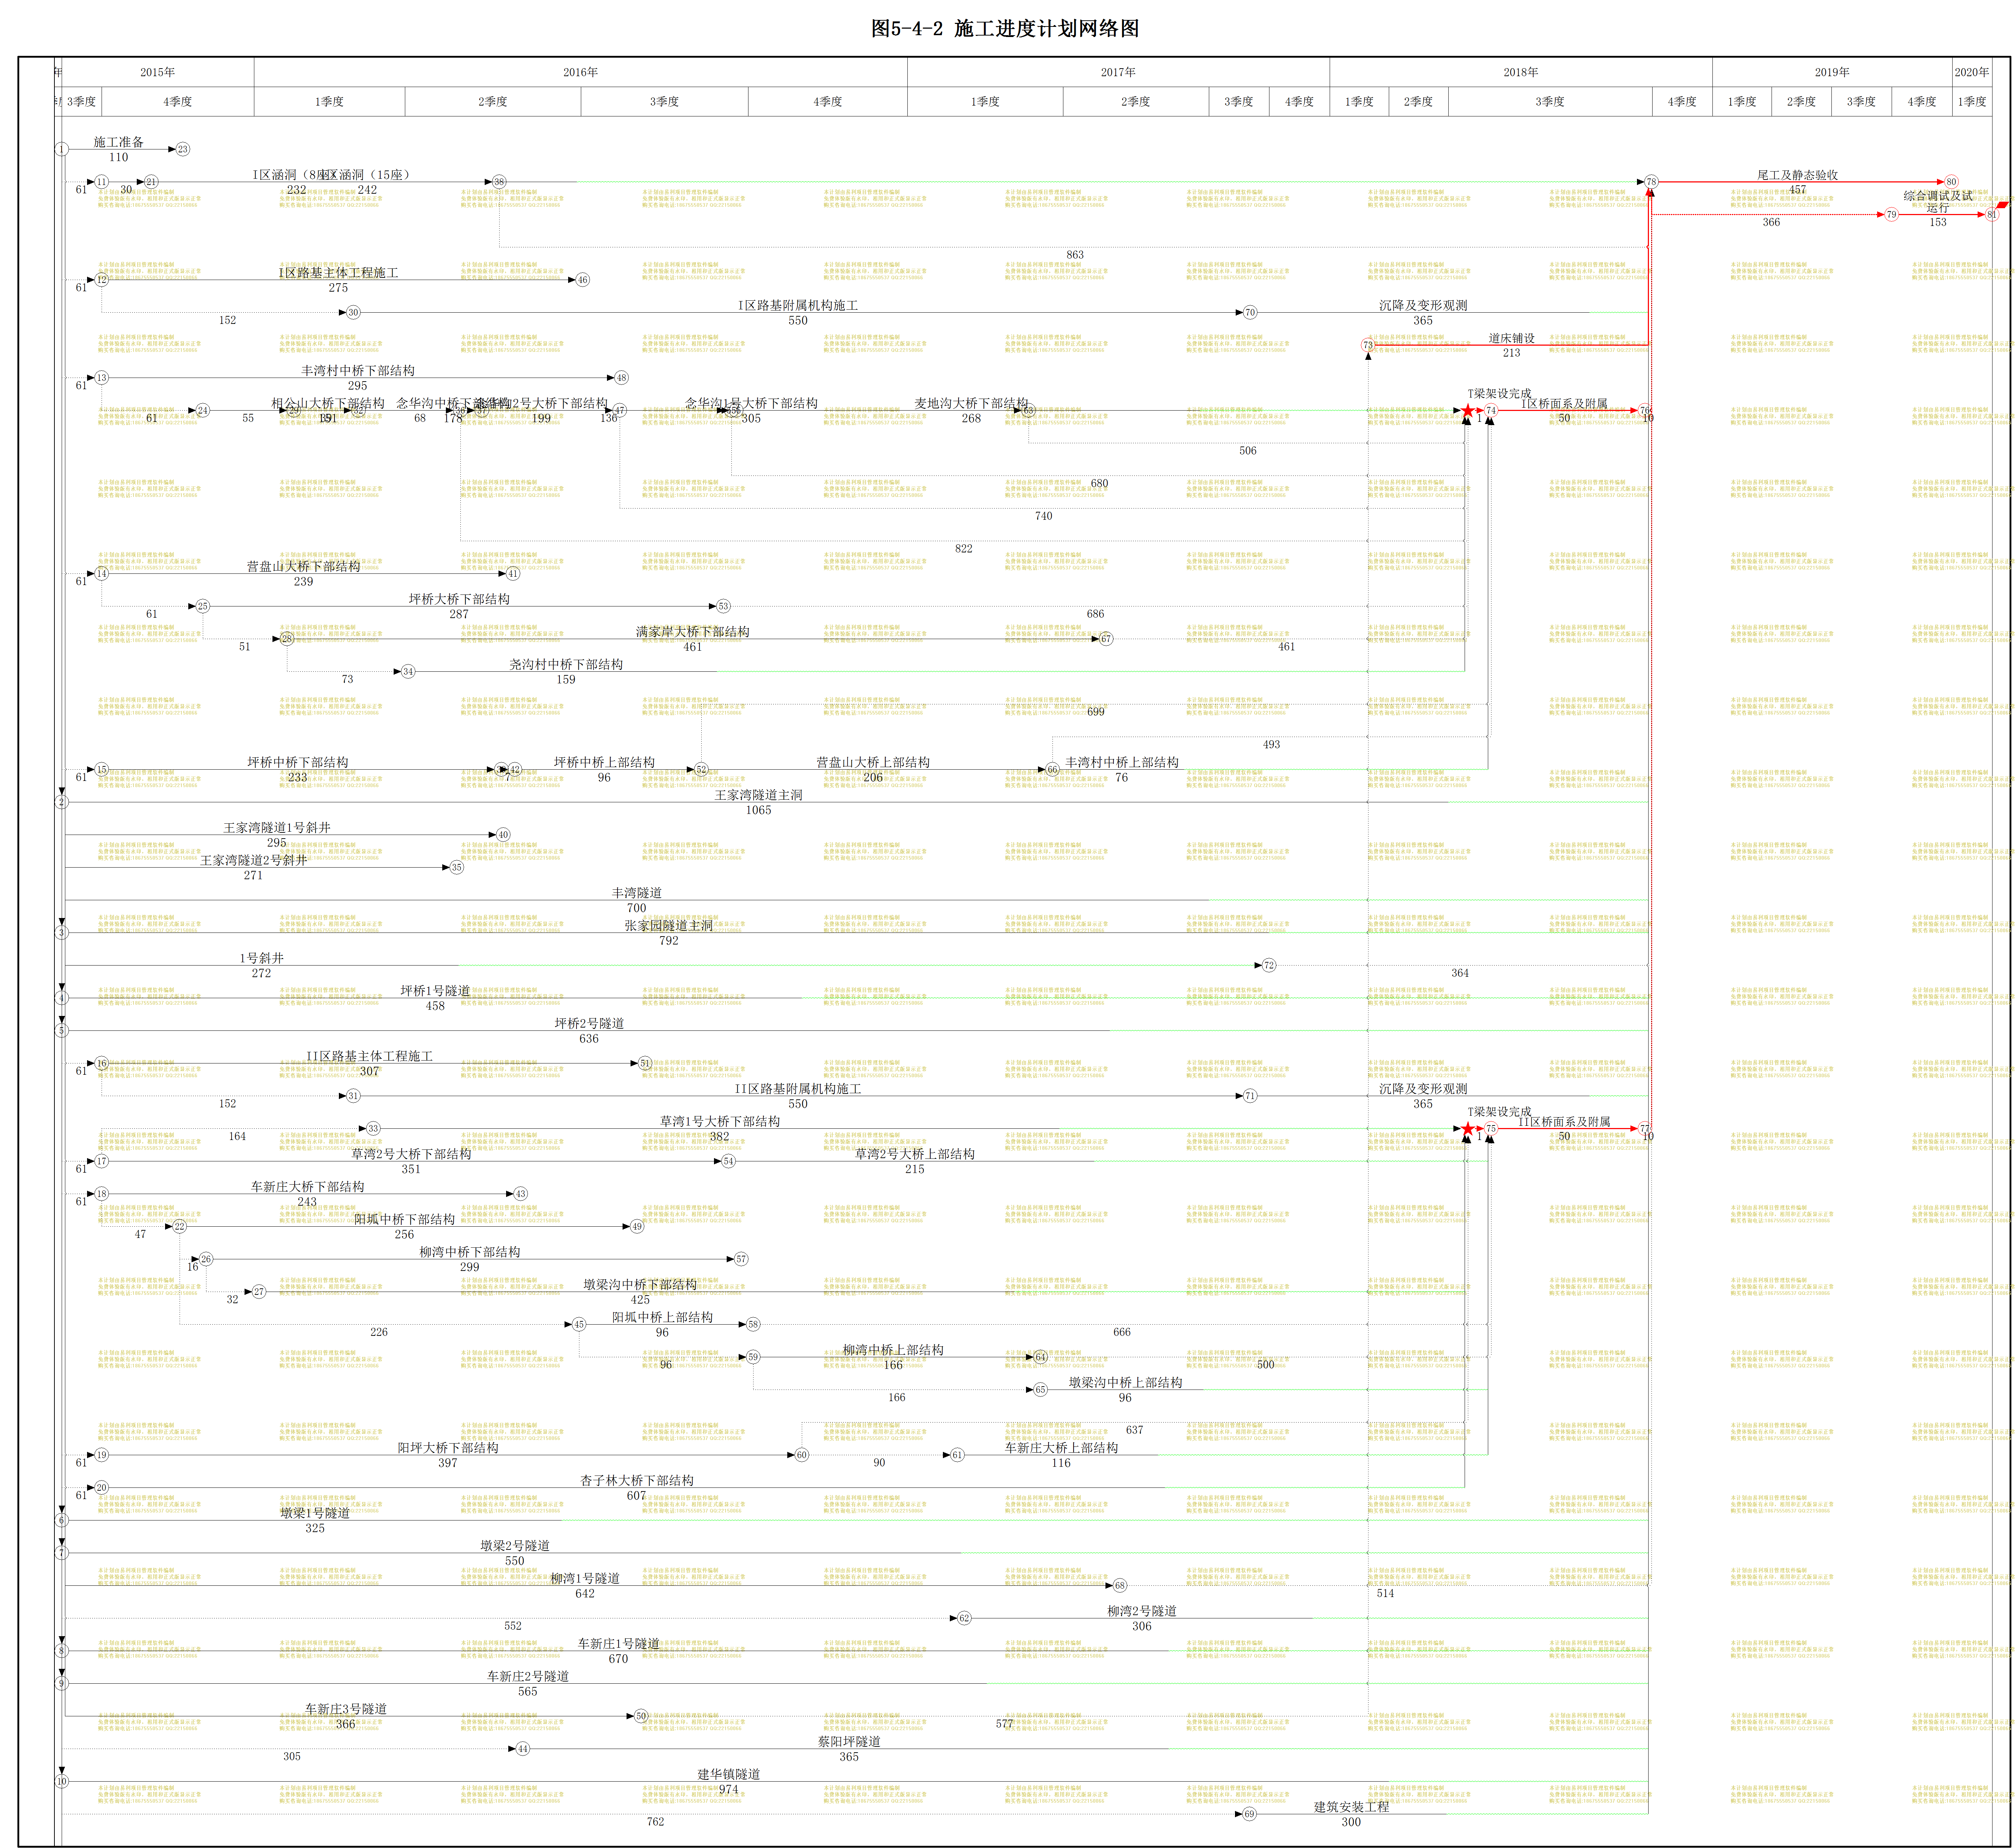Screen dimensions: 2015x1848
Task: Click node 57 ending 柳湾中桥下部结构
Action: tap(741, 1259)
